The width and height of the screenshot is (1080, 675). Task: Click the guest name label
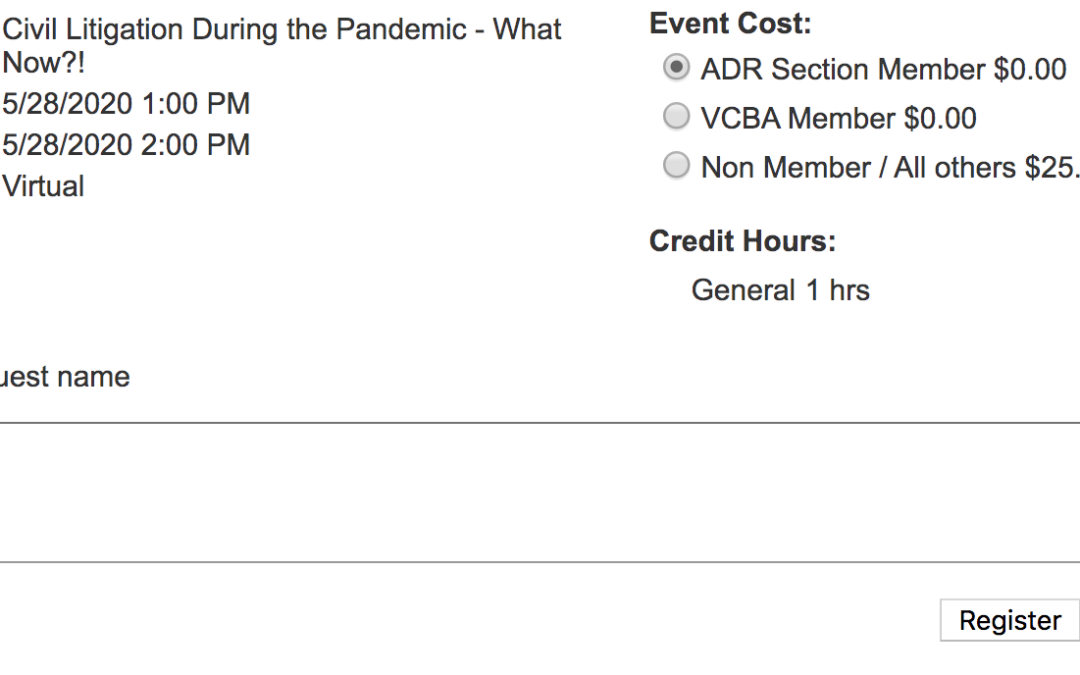(x=64, y=377)
